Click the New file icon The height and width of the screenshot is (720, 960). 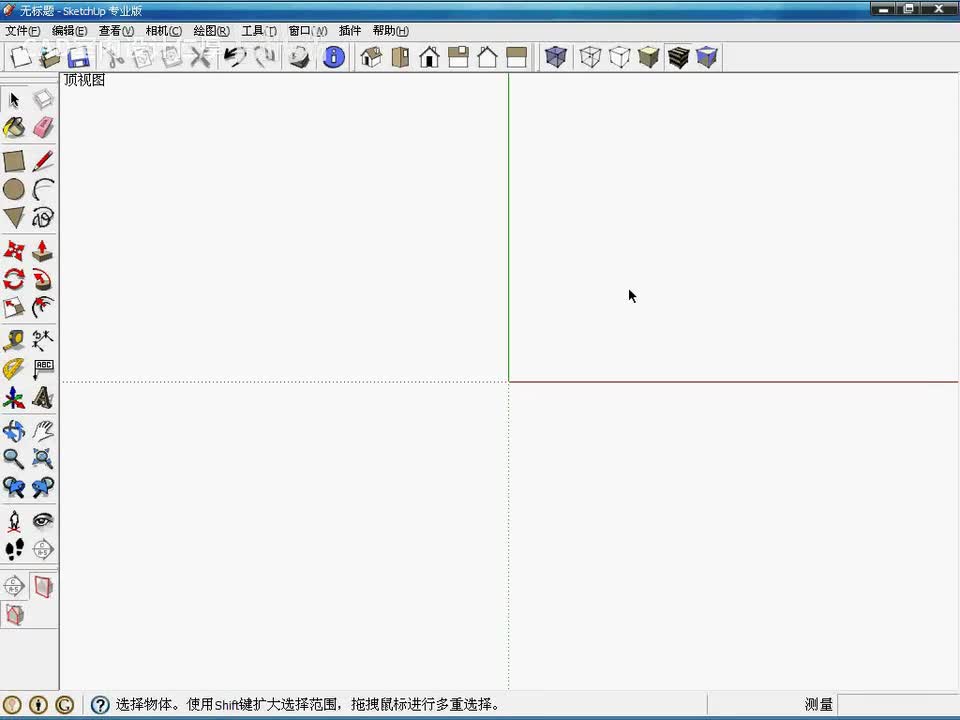click(20, 58)
